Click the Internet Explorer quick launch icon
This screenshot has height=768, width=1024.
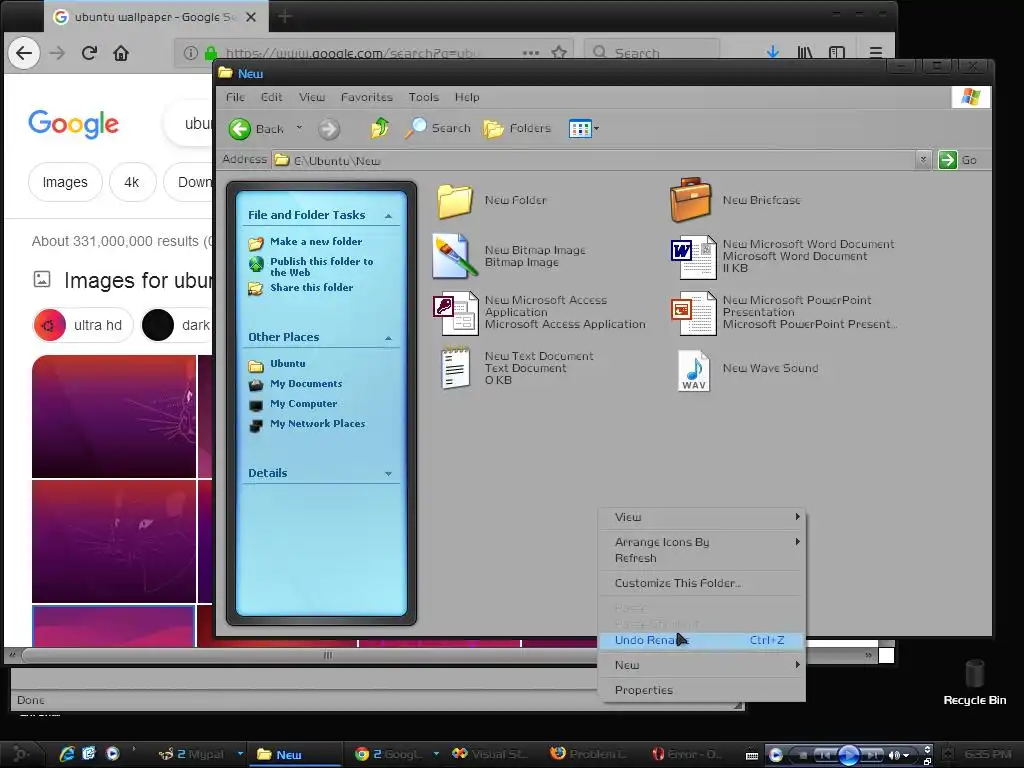coord(67,754)
